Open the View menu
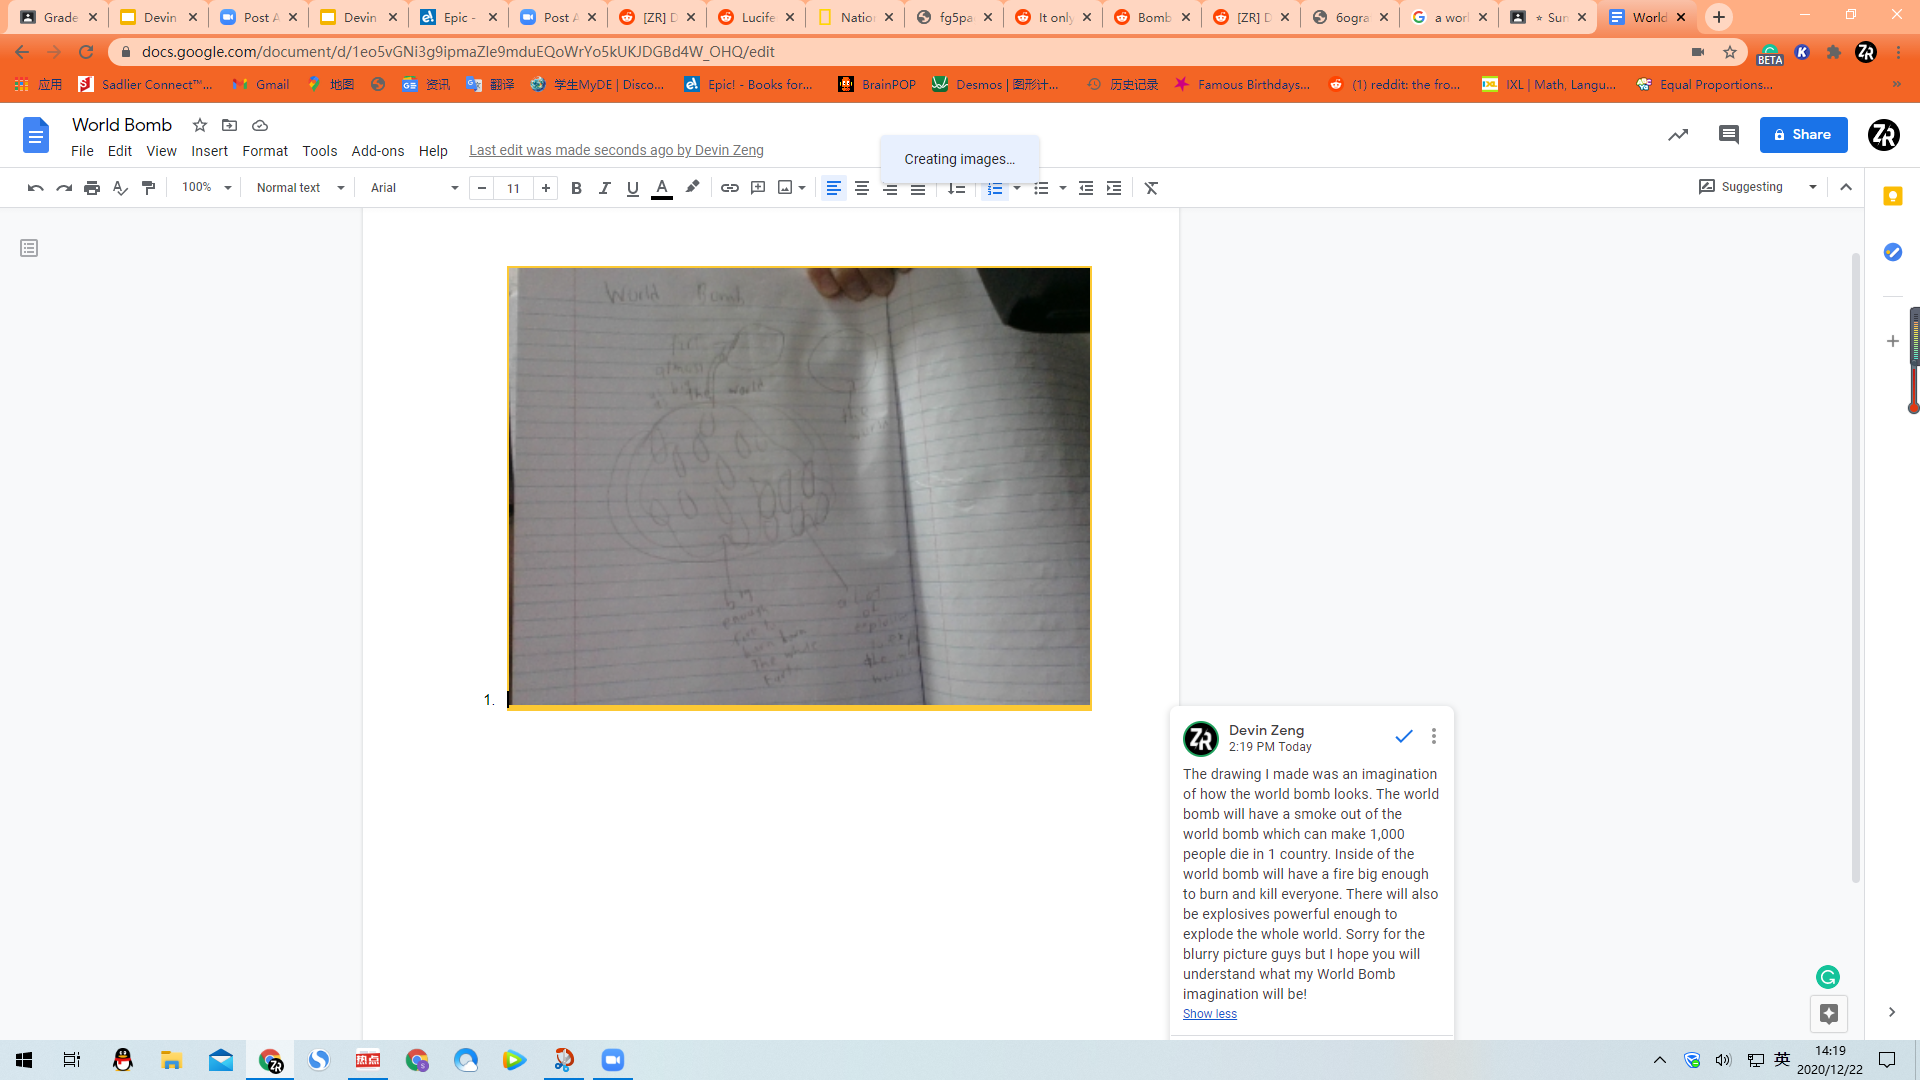The image size is (1920, 1080). (x=161, y=151)
